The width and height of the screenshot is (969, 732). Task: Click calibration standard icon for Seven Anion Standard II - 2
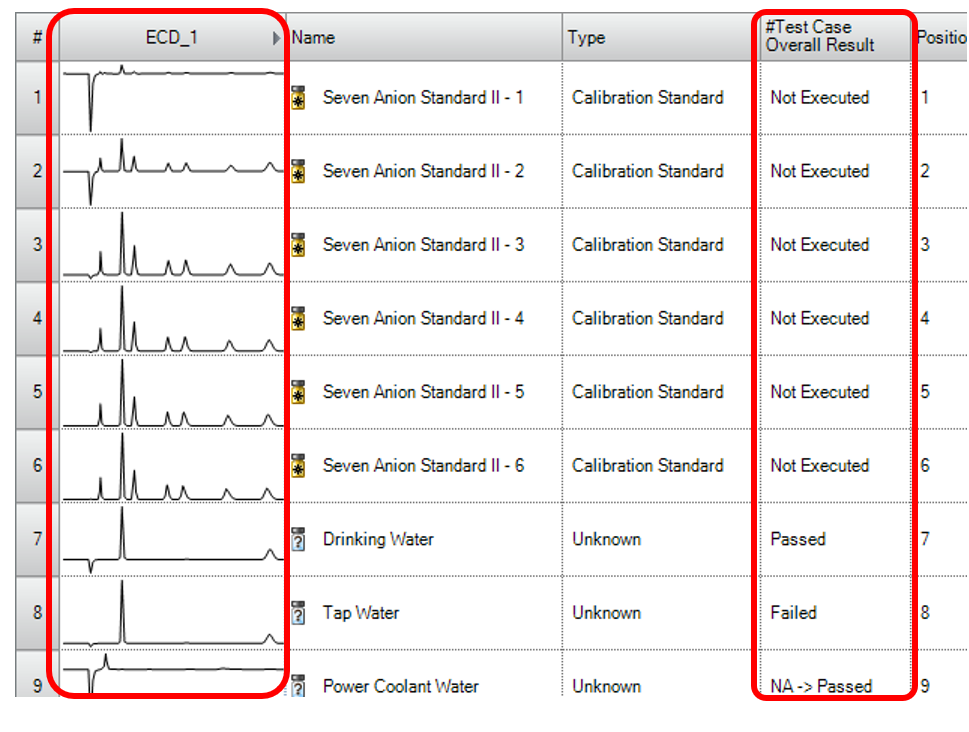[297, 172]
